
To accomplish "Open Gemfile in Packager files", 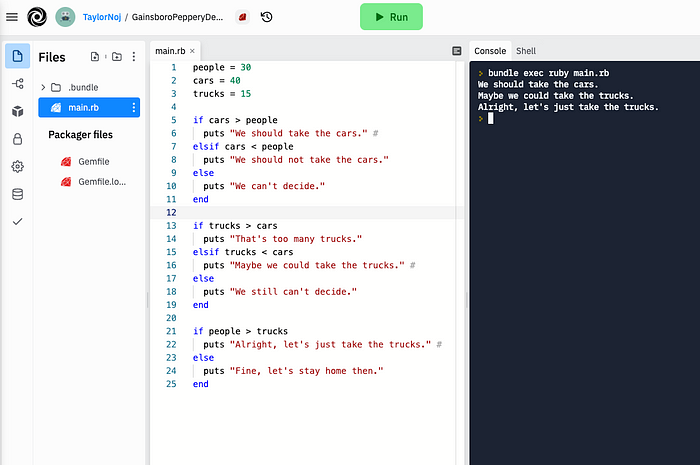I will tap(94, 162).
